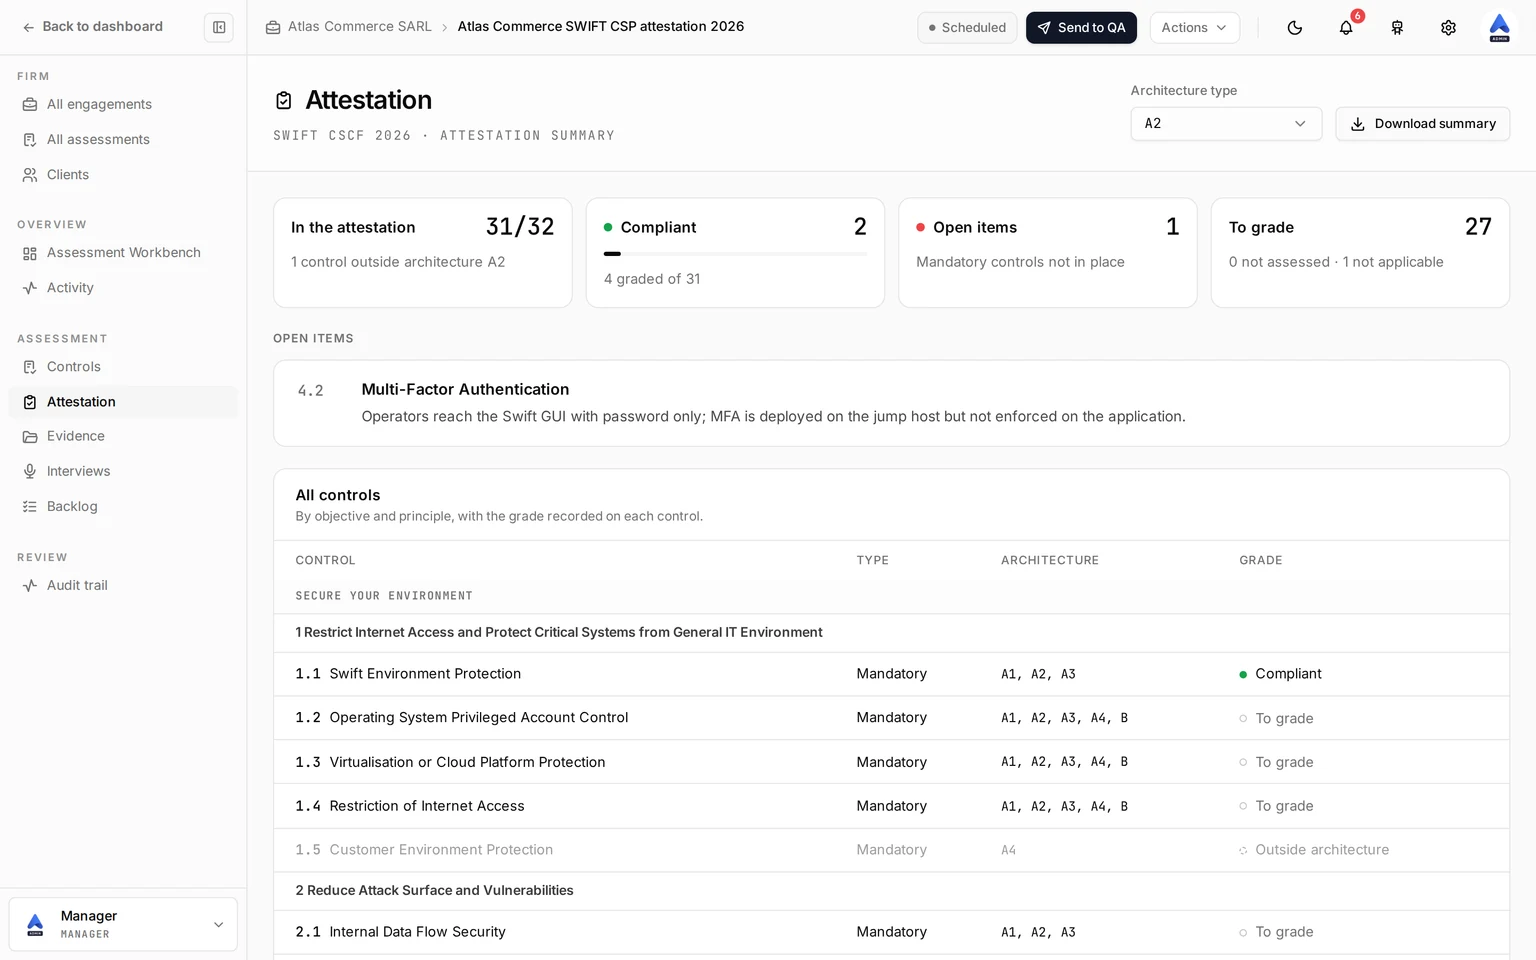Click the Scheduled status badge
Screen dimensions: 1536x960
(x=967, y=28)
